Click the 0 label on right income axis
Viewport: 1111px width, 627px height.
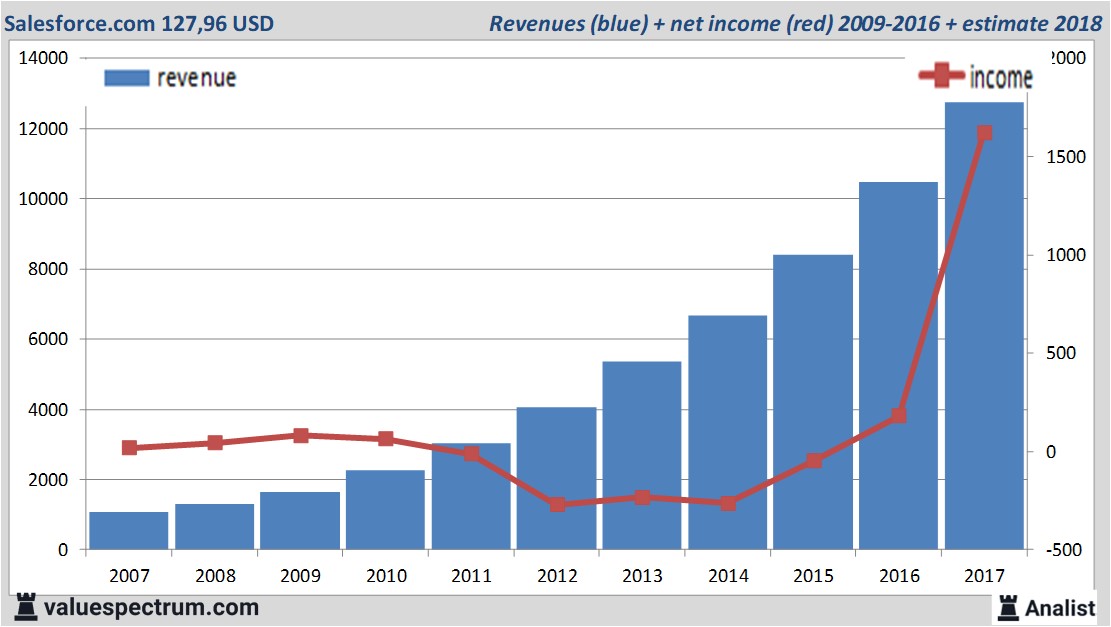point(1051,451)
